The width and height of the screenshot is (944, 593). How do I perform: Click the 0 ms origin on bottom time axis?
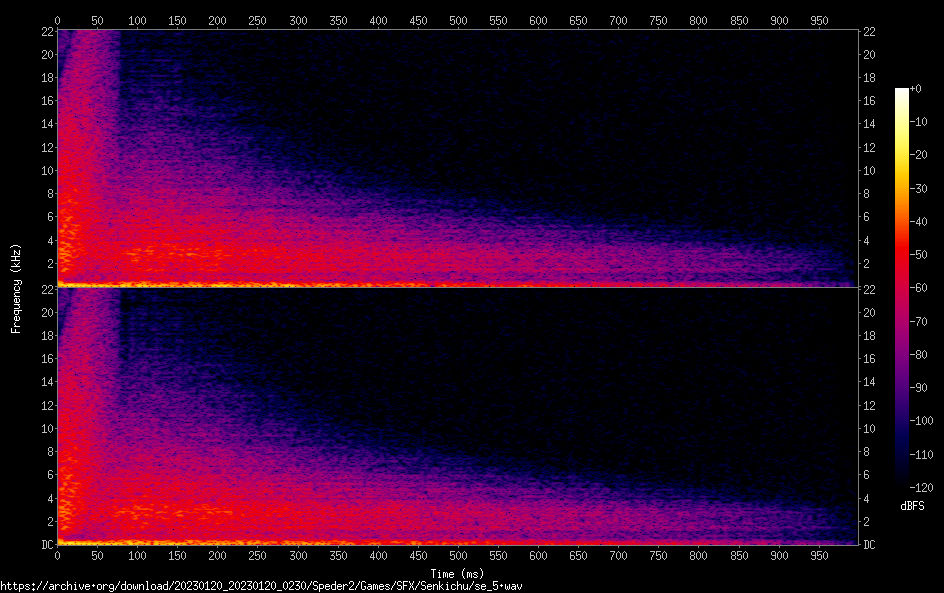[x=57, y=555]
